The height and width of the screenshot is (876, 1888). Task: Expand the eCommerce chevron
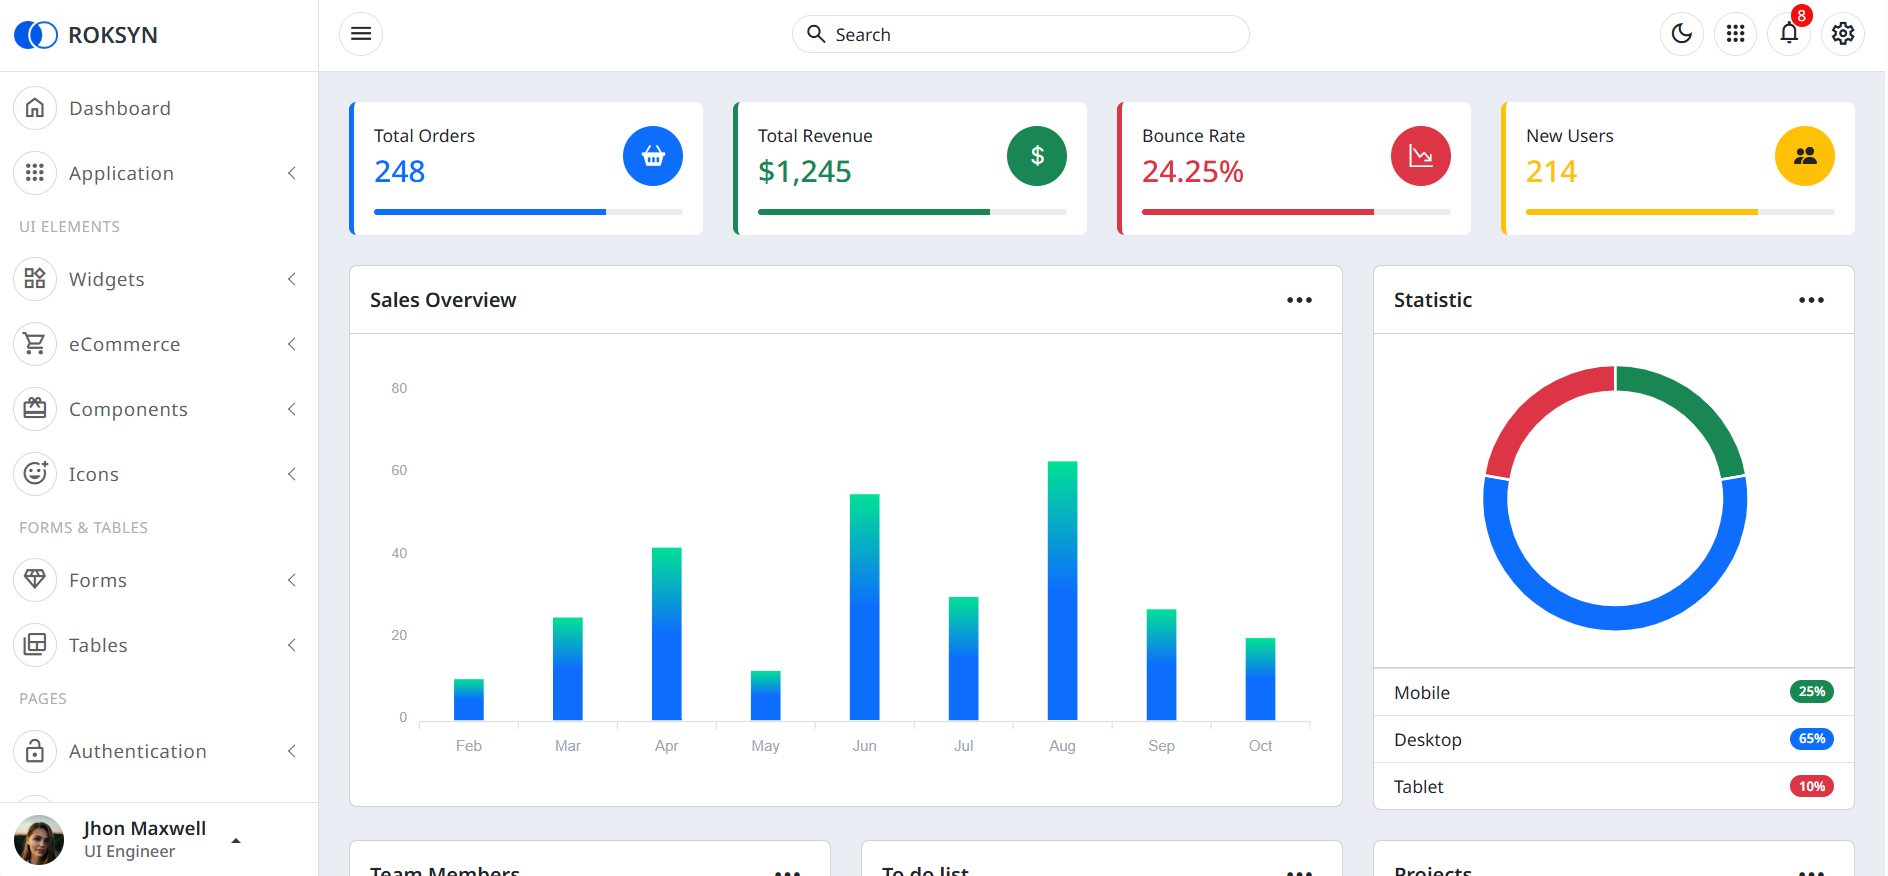(292, 344)
